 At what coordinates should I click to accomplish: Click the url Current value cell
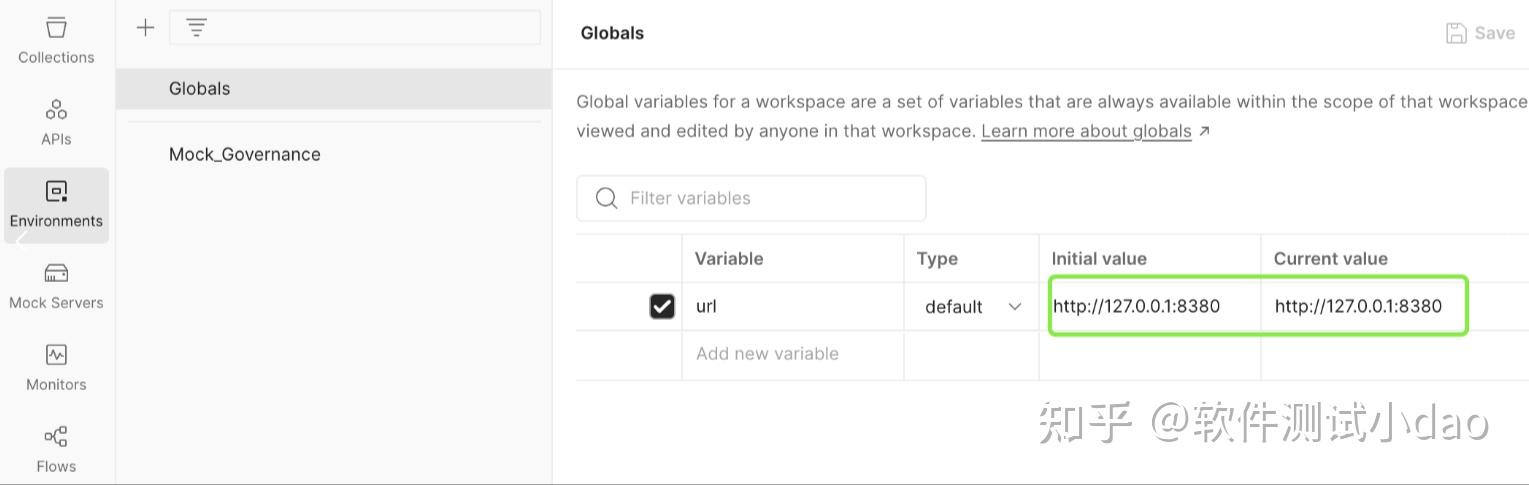tap(1358, 306)
